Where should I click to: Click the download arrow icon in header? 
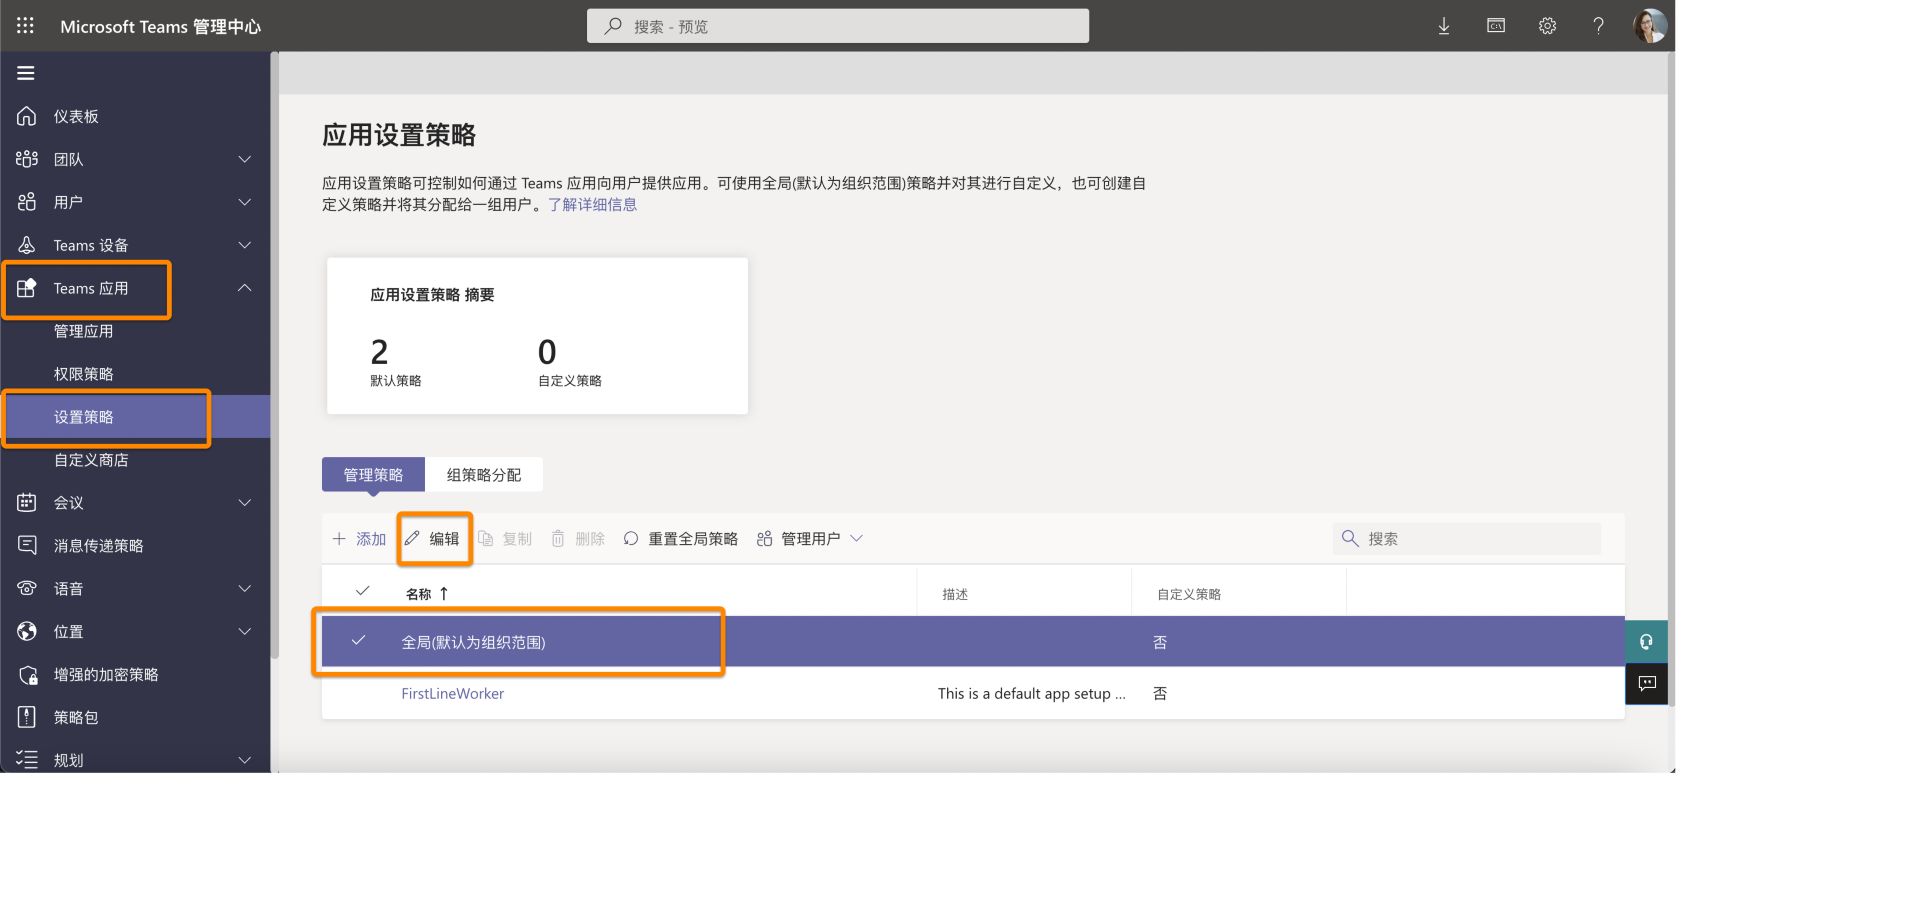click(x=1444, y=26)
